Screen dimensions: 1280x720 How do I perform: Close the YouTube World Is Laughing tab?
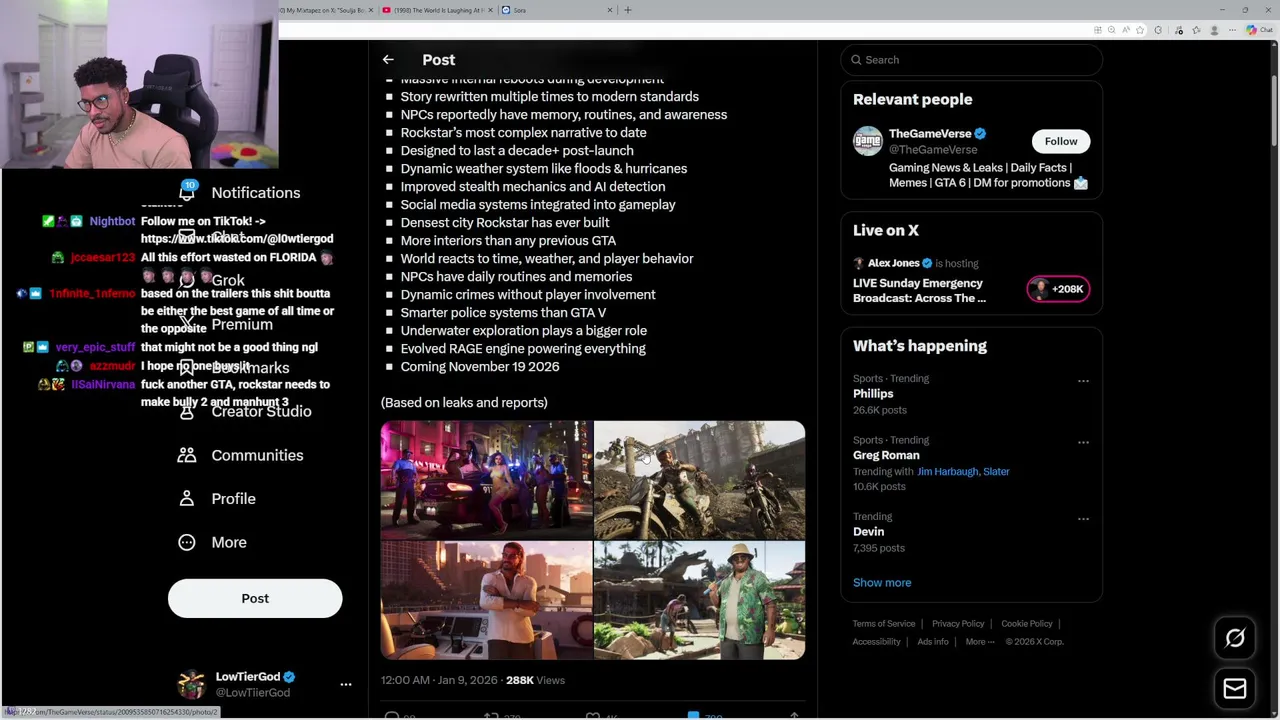pos(490,10)
